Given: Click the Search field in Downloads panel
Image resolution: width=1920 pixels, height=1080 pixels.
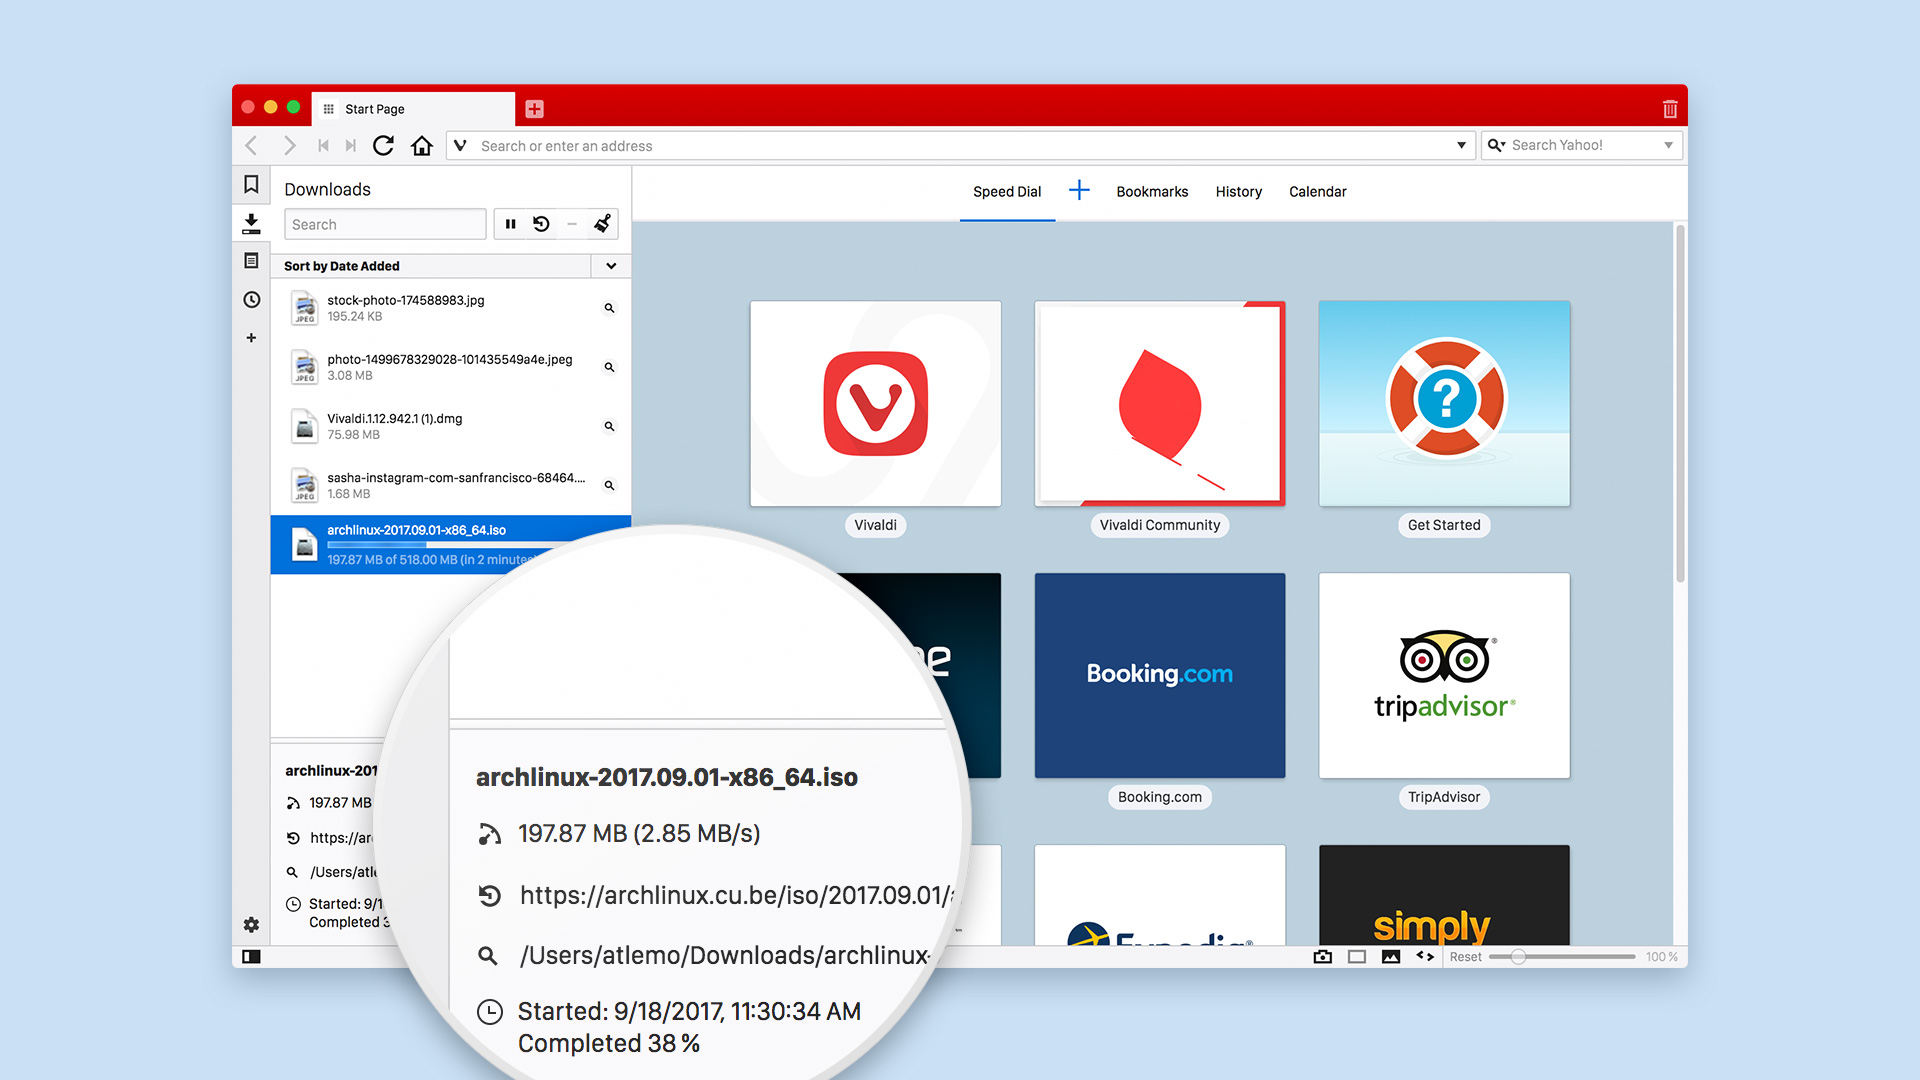Looking at the screenshot, I should click(x=386, y=224).
